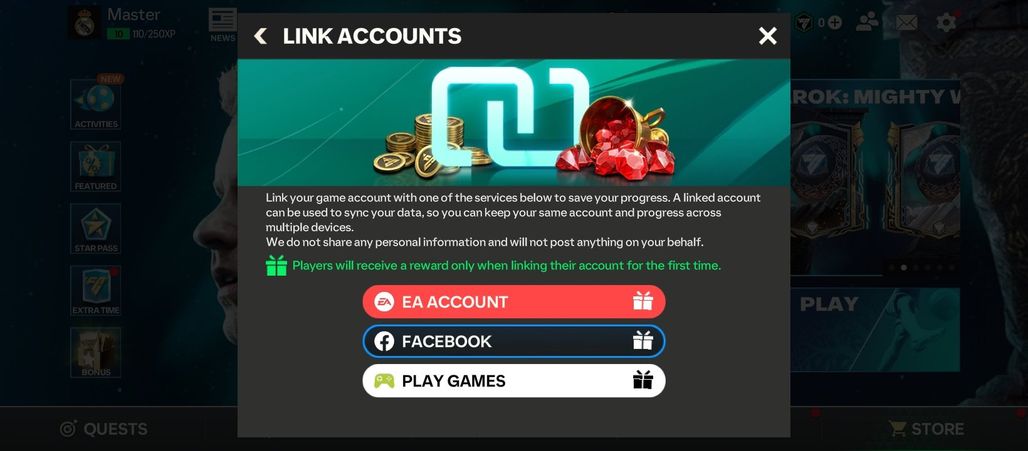Viewport: 1028px width, 451px height.
Task: Go back using the left chevron arrow
Action: point(261,36)
